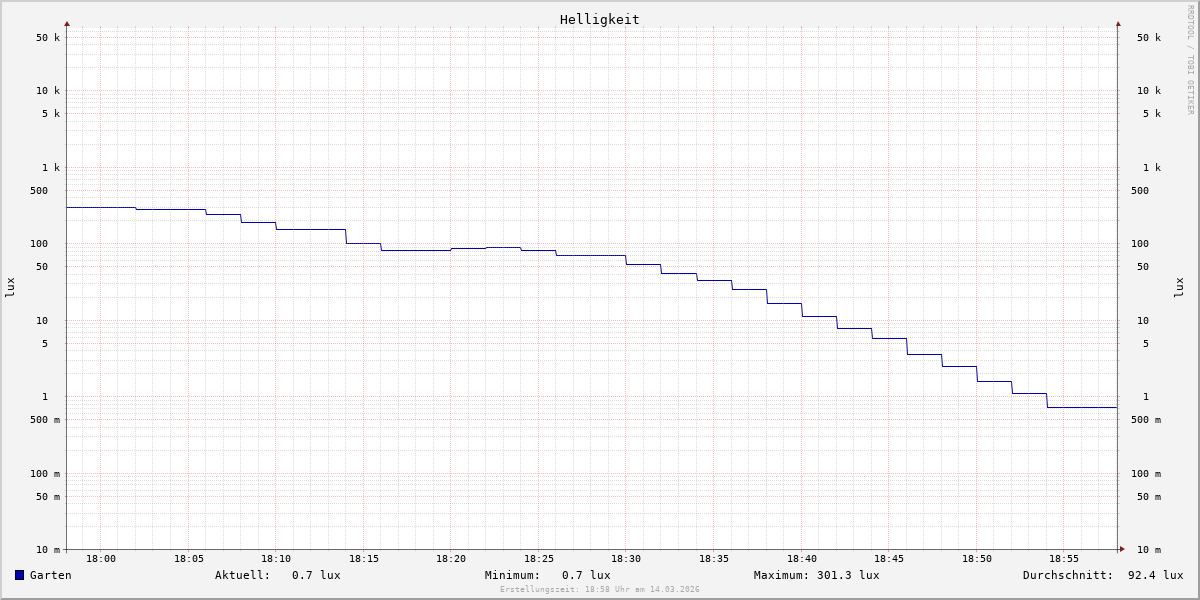Click the Maximum 301.3 lux readout

817,575
